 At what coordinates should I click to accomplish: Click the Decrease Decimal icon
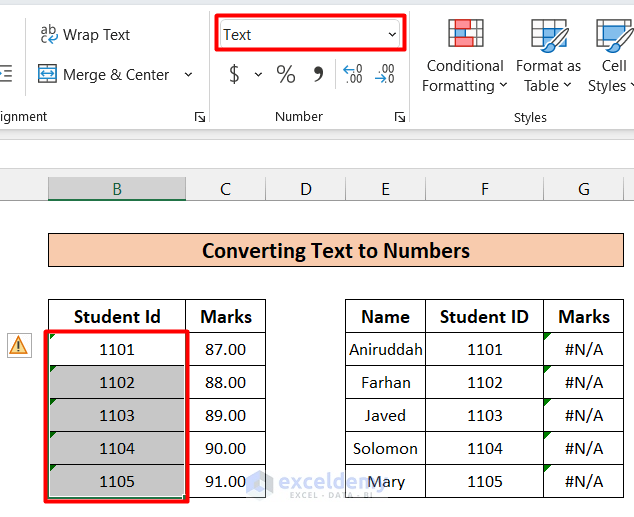pyautogui.click(x=385, y=74)
